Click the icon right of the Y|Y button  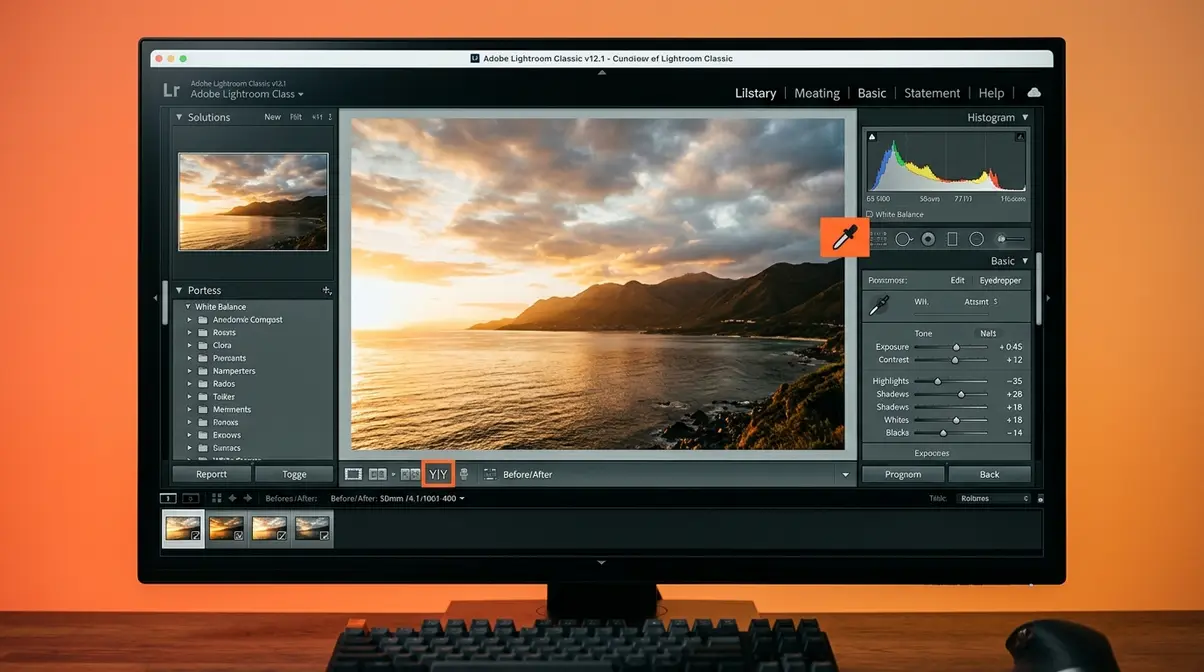click(x=463, y=474)
